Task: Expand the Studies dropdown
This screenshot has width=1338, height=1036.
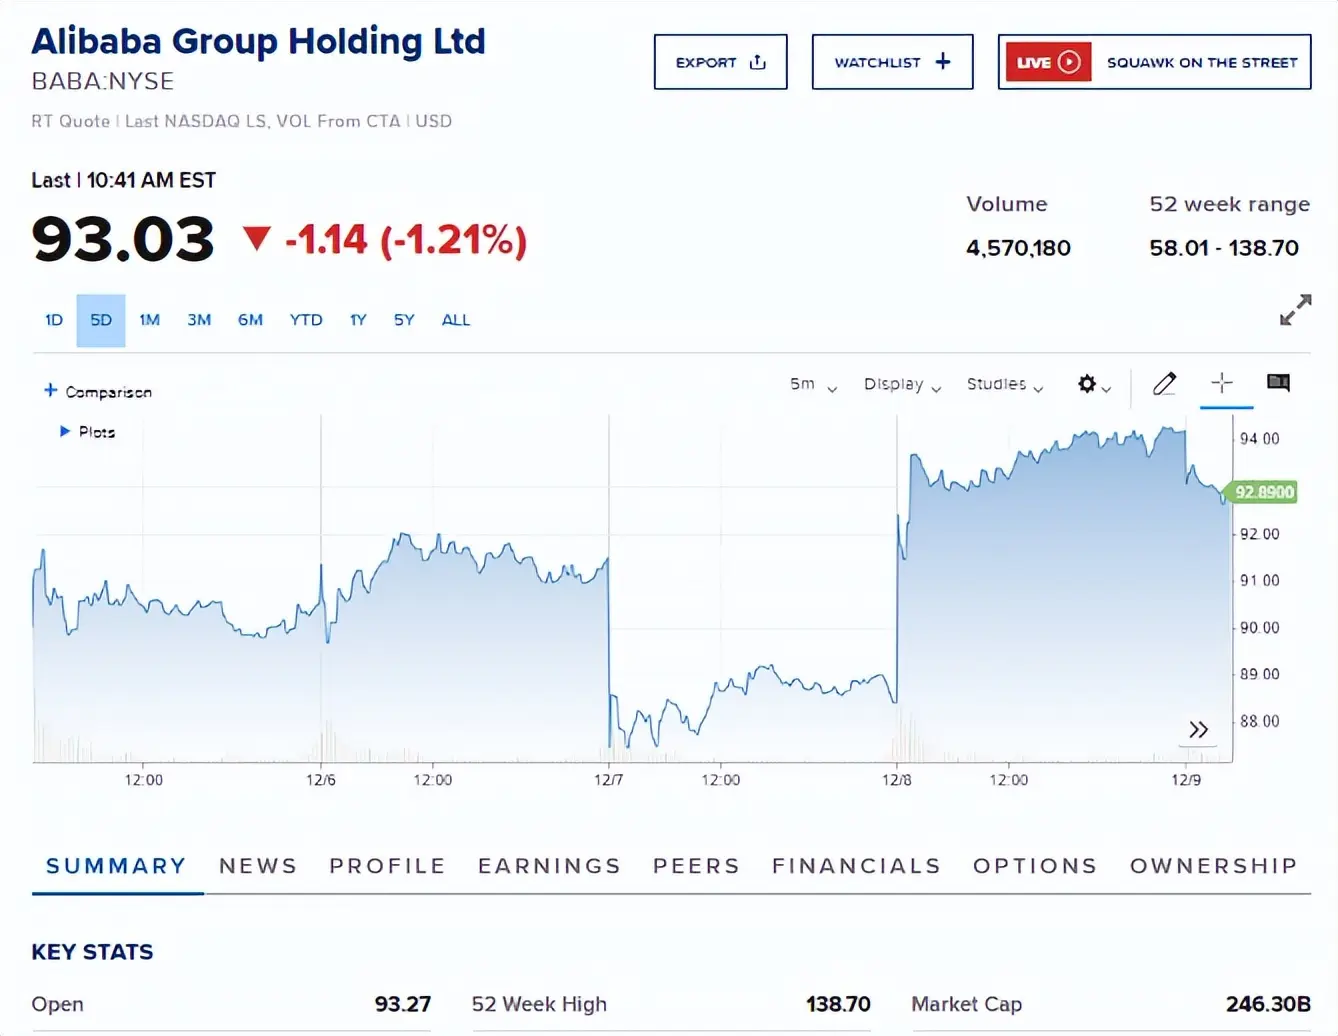Action: point(1004,385)
